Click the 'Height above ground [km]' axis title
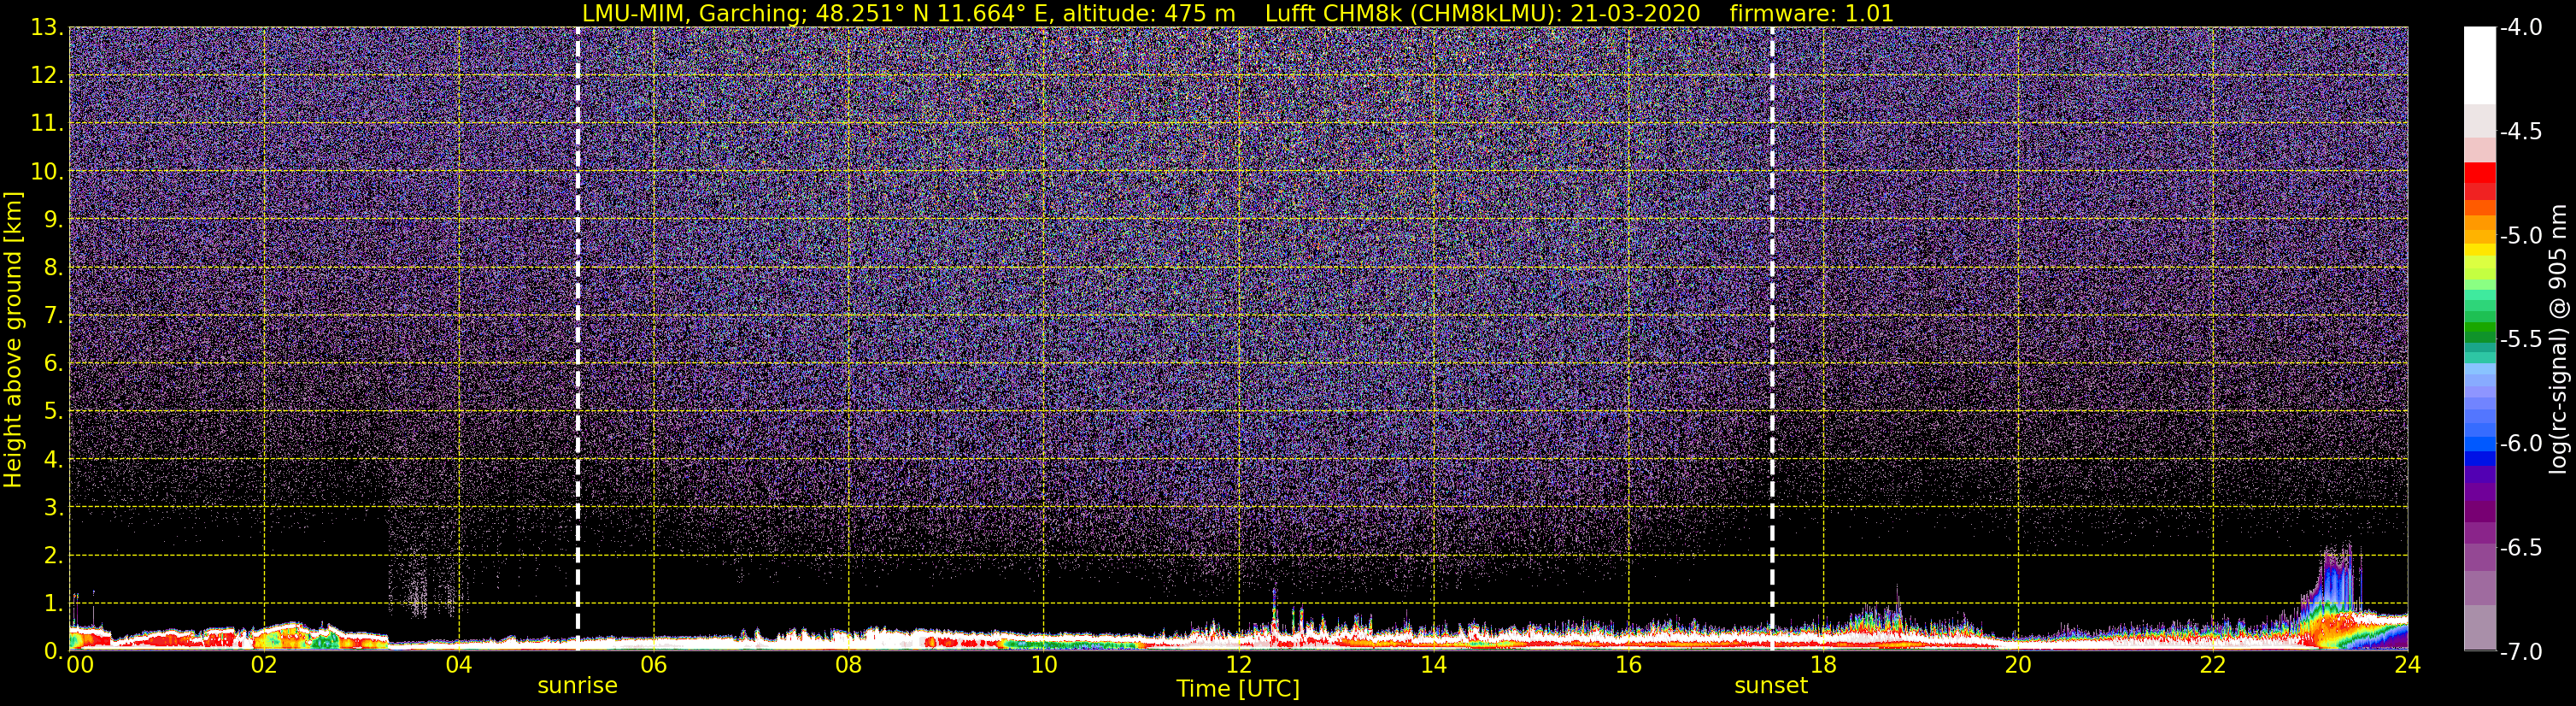Screen dimensions: 2576x706 click(x=13, y=340)
